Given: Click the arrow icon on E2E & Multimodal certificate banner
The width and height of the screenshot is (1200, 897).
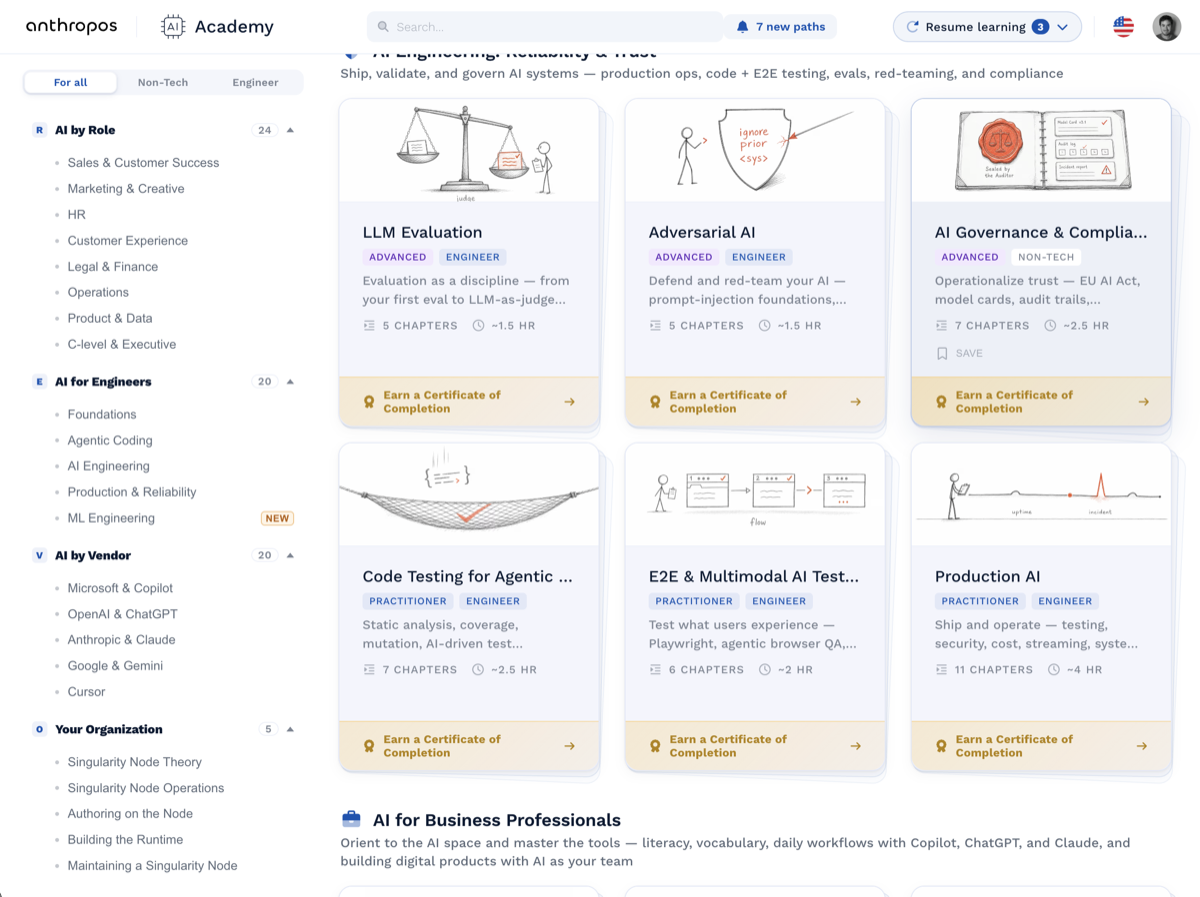Looking at the screenshot, I should pos(855,746).
